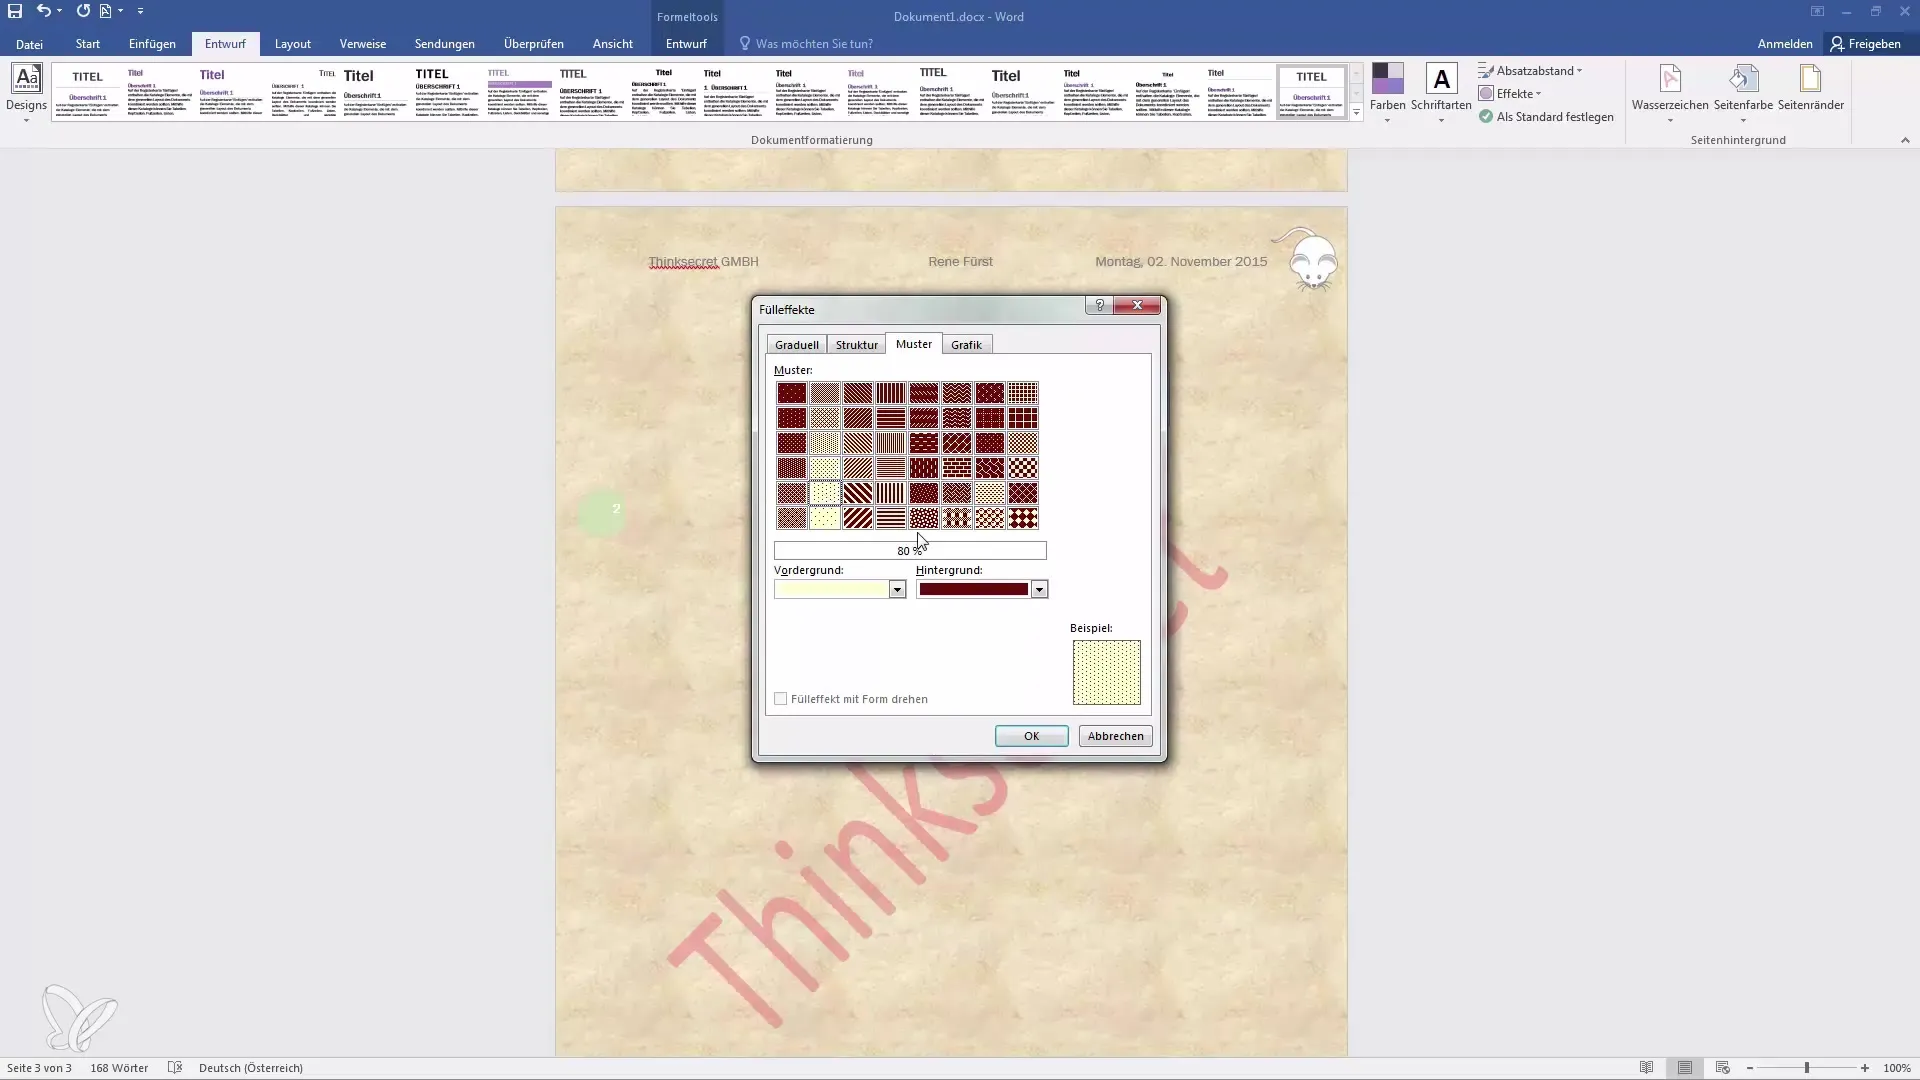Open the Hintergrund color dropdown arrow
The width and height of the screenshot is (1920, 1080).
(1039, 590)
